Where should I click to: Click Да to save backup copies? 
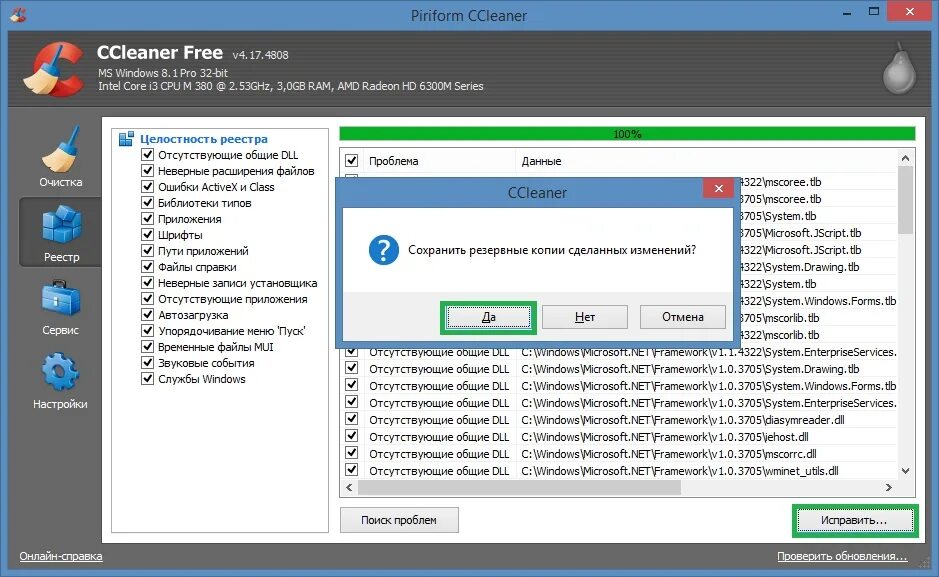[489, 317]
